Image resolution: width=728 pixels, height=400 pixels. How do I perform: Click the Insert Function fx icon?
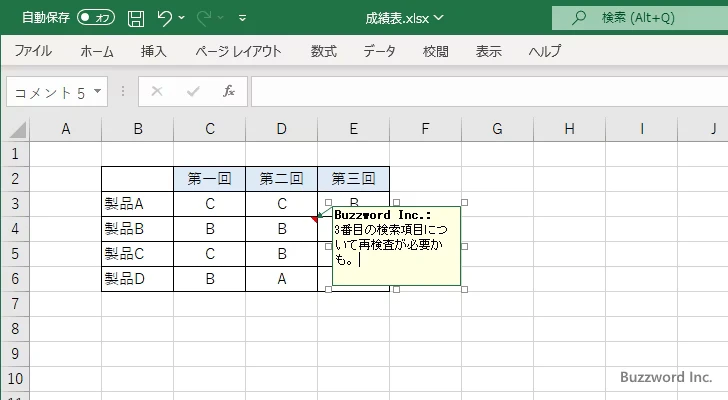click(229, 91)
